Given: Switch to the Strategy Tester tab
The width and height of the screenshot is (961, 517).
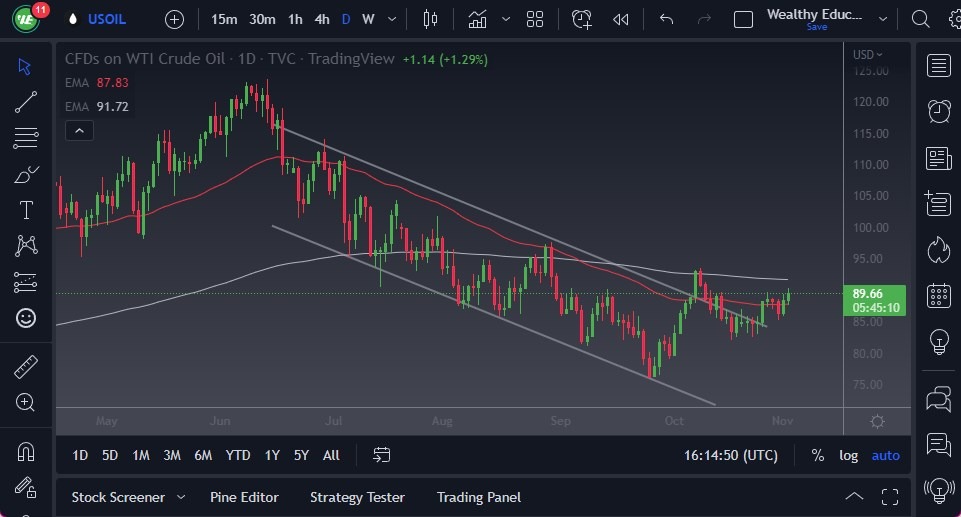Looking at the screenshot, I should click(x=357, y=497).
